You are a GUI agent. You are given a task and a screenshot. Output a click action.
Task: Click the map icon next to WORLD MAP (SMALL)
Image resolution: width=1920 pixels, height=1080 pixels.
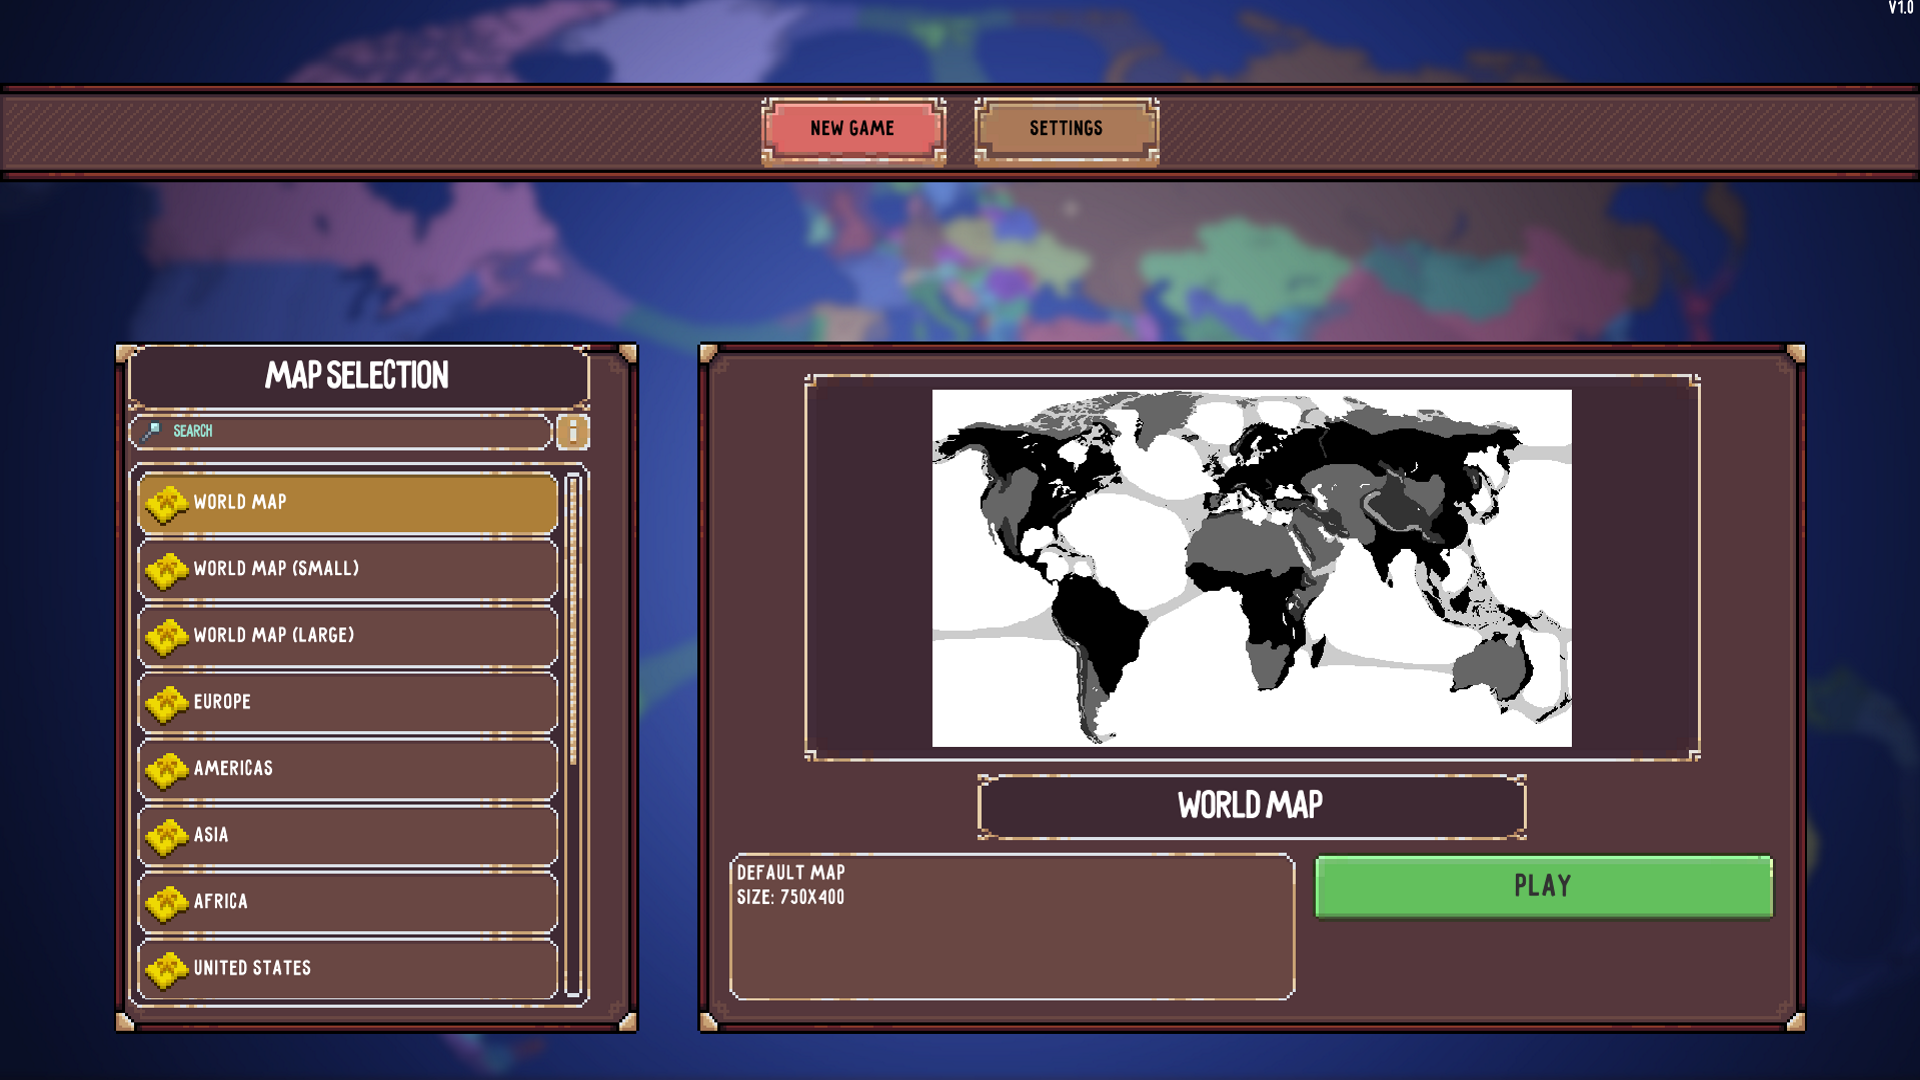[168, 569]
